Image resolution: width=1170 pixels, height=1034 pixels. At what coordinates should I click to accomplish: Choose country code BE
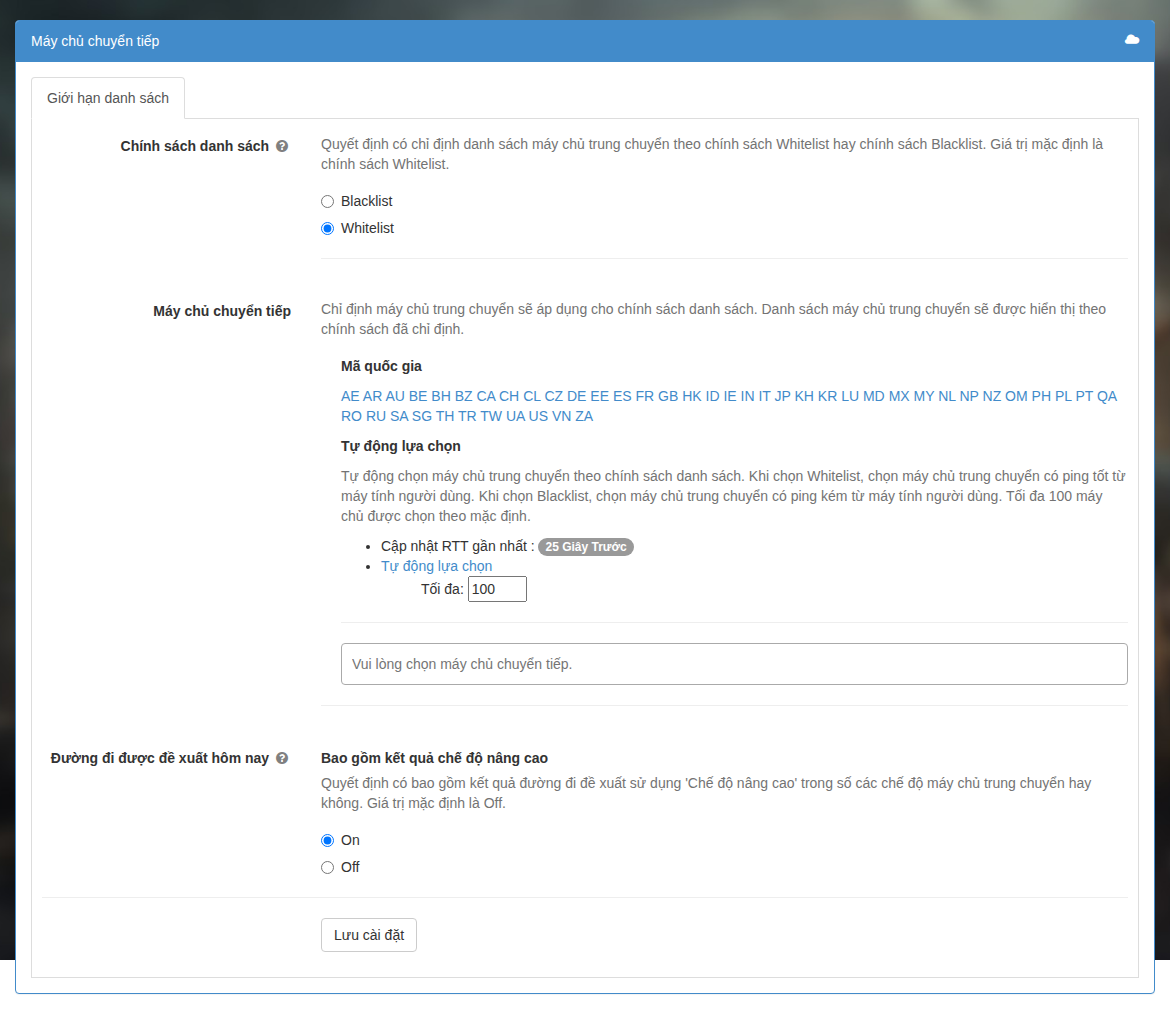pos(418,396)
